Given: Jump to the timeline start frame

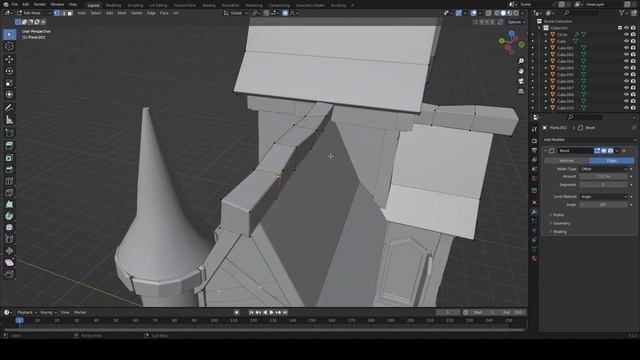Looking at the screenshot, I should coord(251,312).
